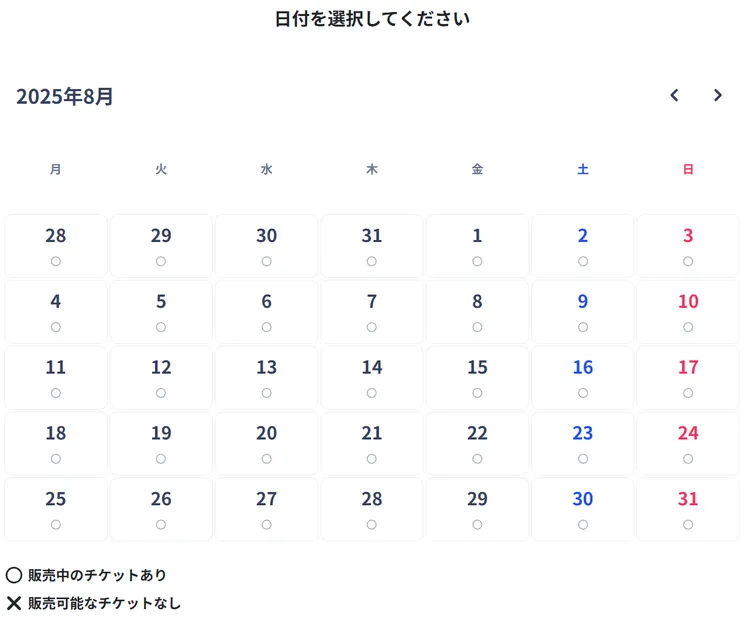Image resolution: width=740 pixels, height=631 pixels.
Task: Select Sunday August 17
Action: (688, 378)
